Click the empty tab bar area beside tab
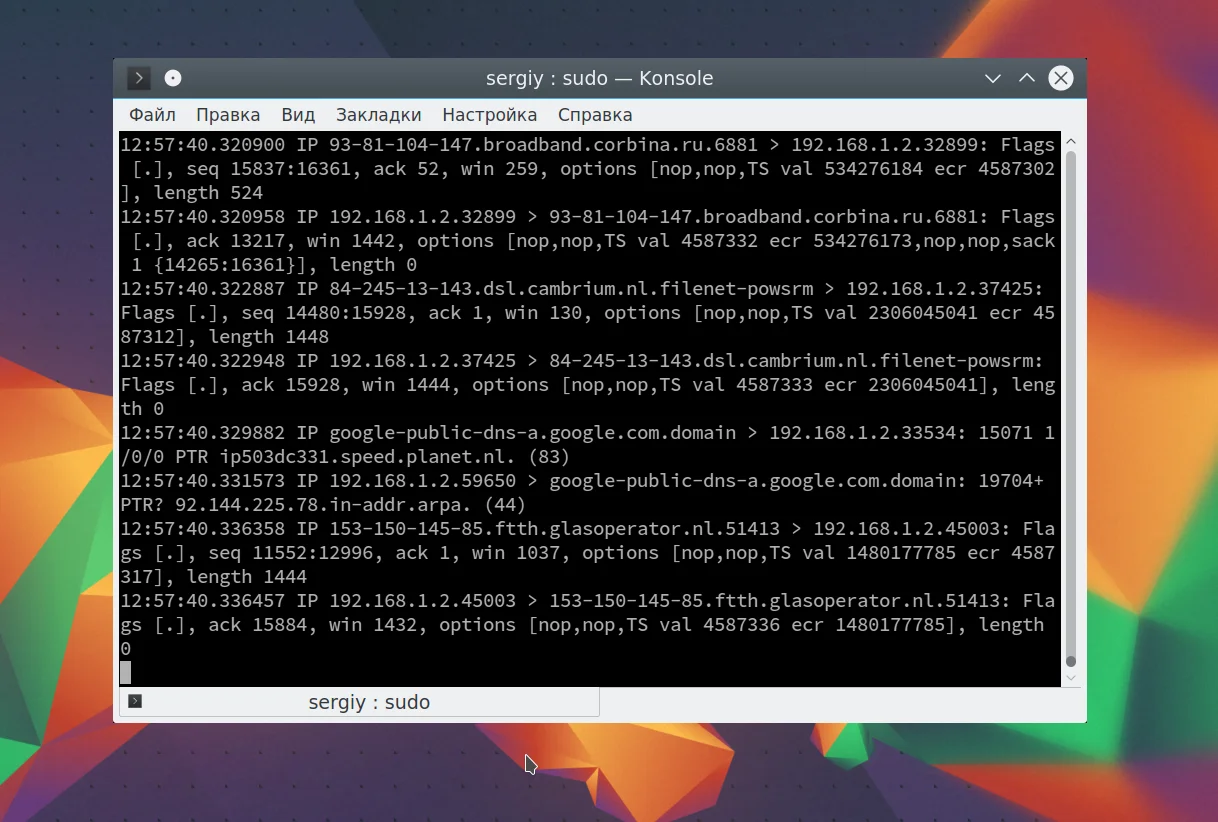The width and height of the screenshot is (1218, 822). 840,702
